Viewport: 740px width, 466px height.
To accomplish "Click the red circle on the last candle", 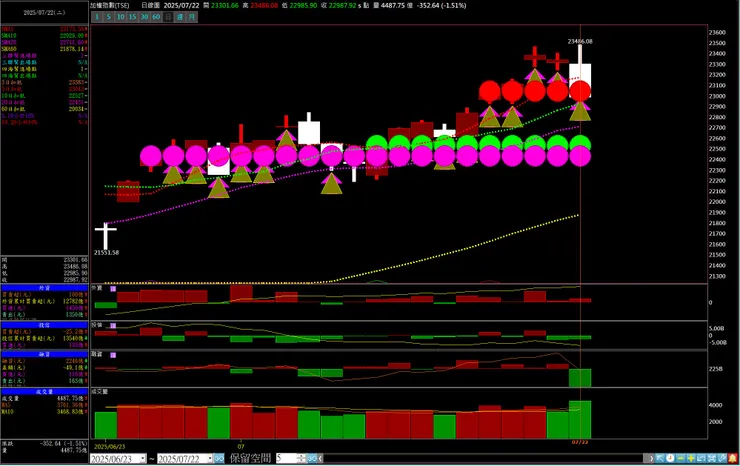I will tap(580, 91).
